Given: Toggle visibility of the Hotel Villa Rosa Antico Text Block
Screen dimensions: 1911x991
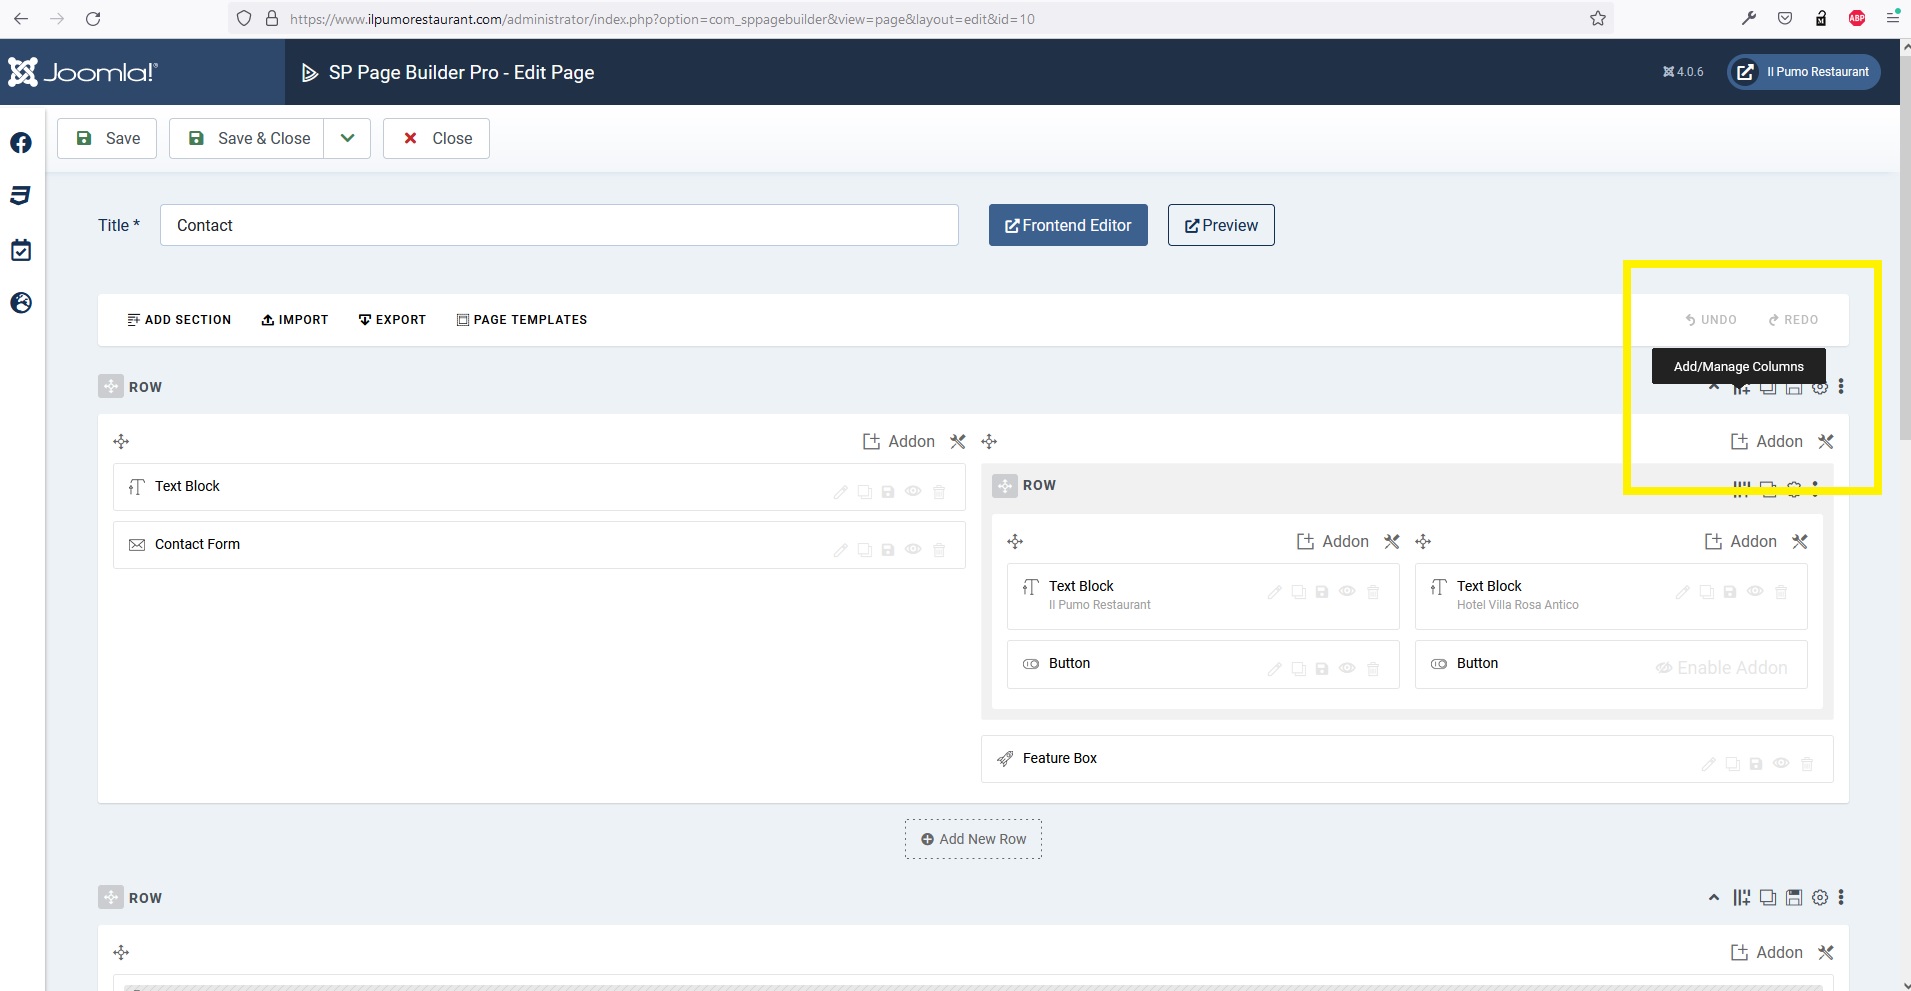Looking at the screenshot, I should point(1755,592).
